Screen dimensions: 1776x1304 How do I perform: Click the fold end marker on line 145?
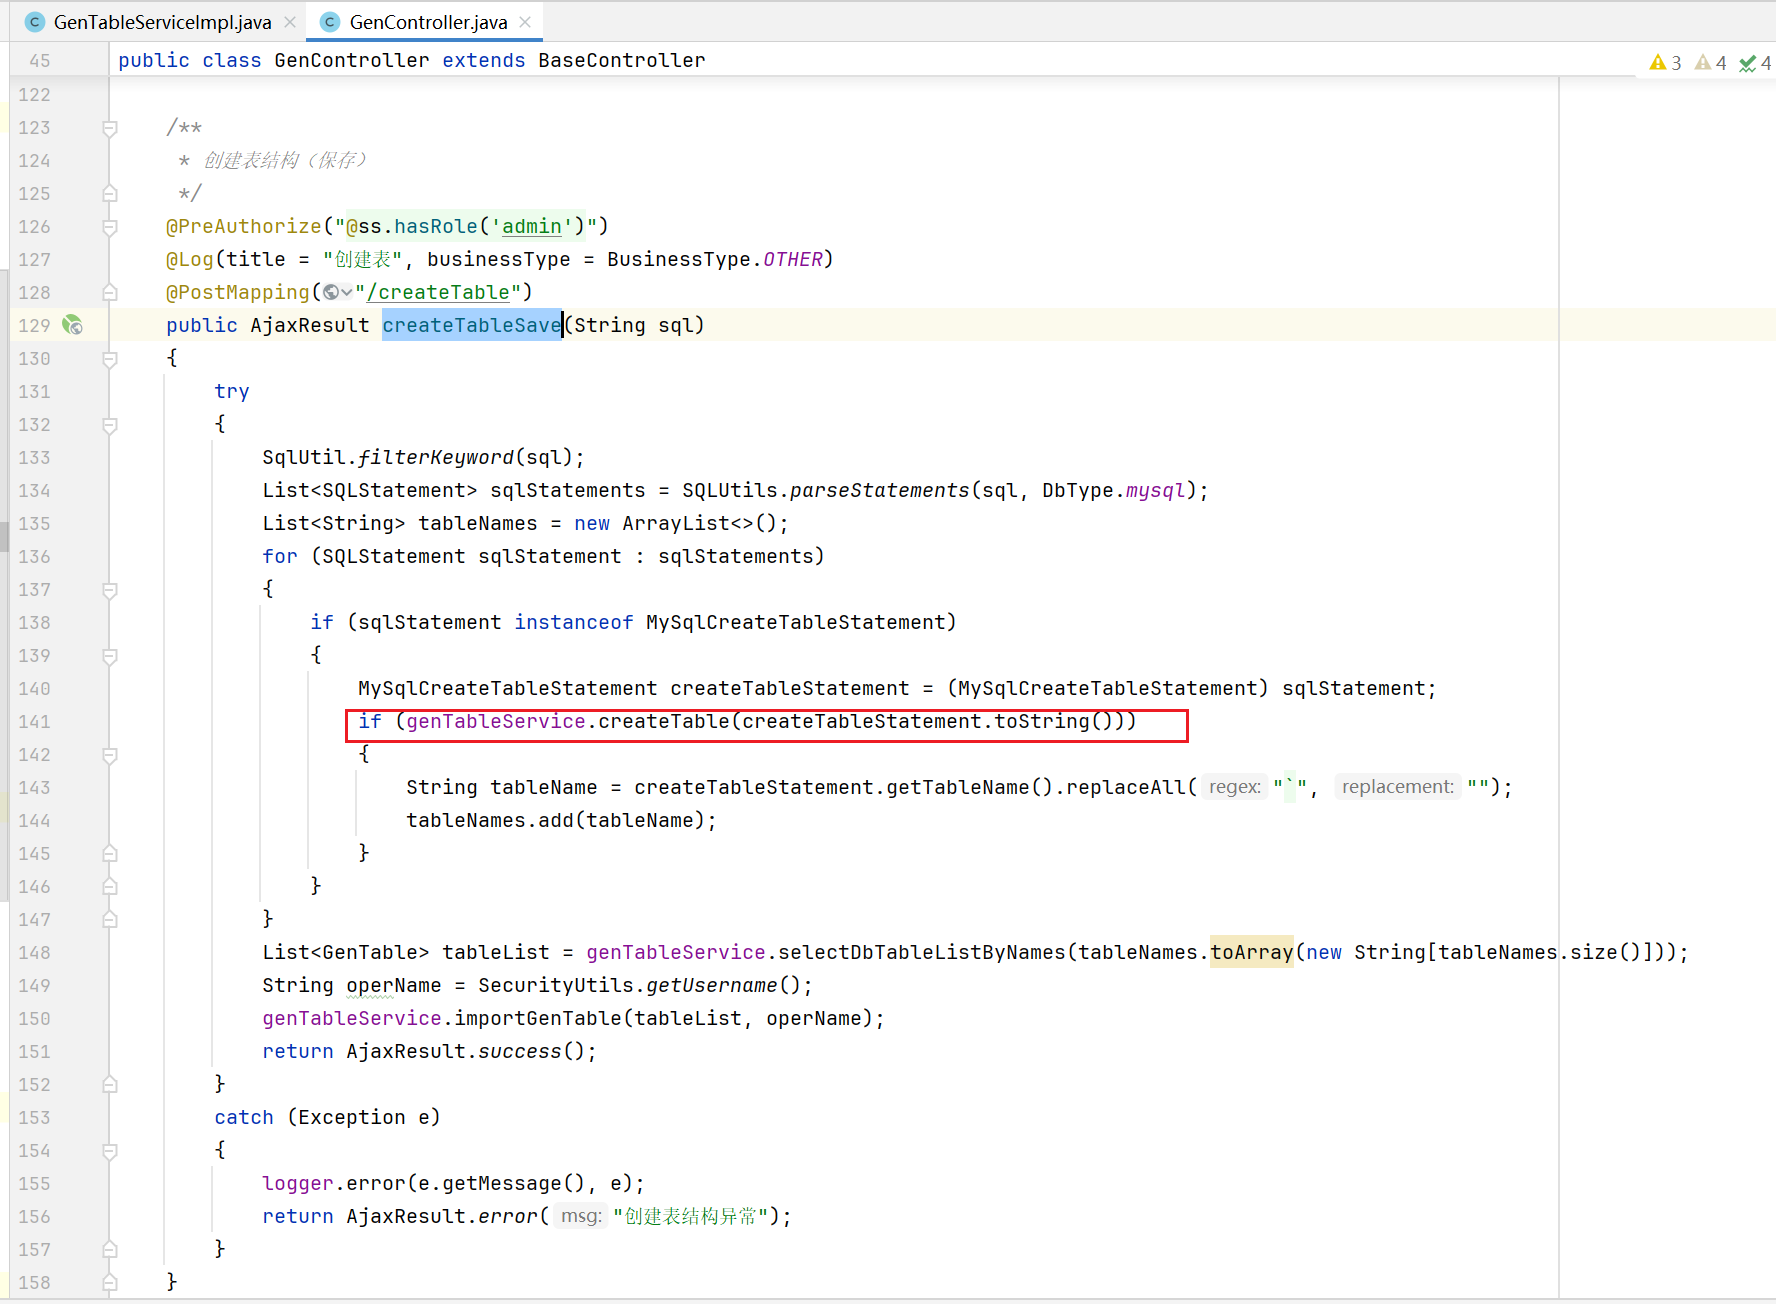pyautogui.click(x=110, y=854)
